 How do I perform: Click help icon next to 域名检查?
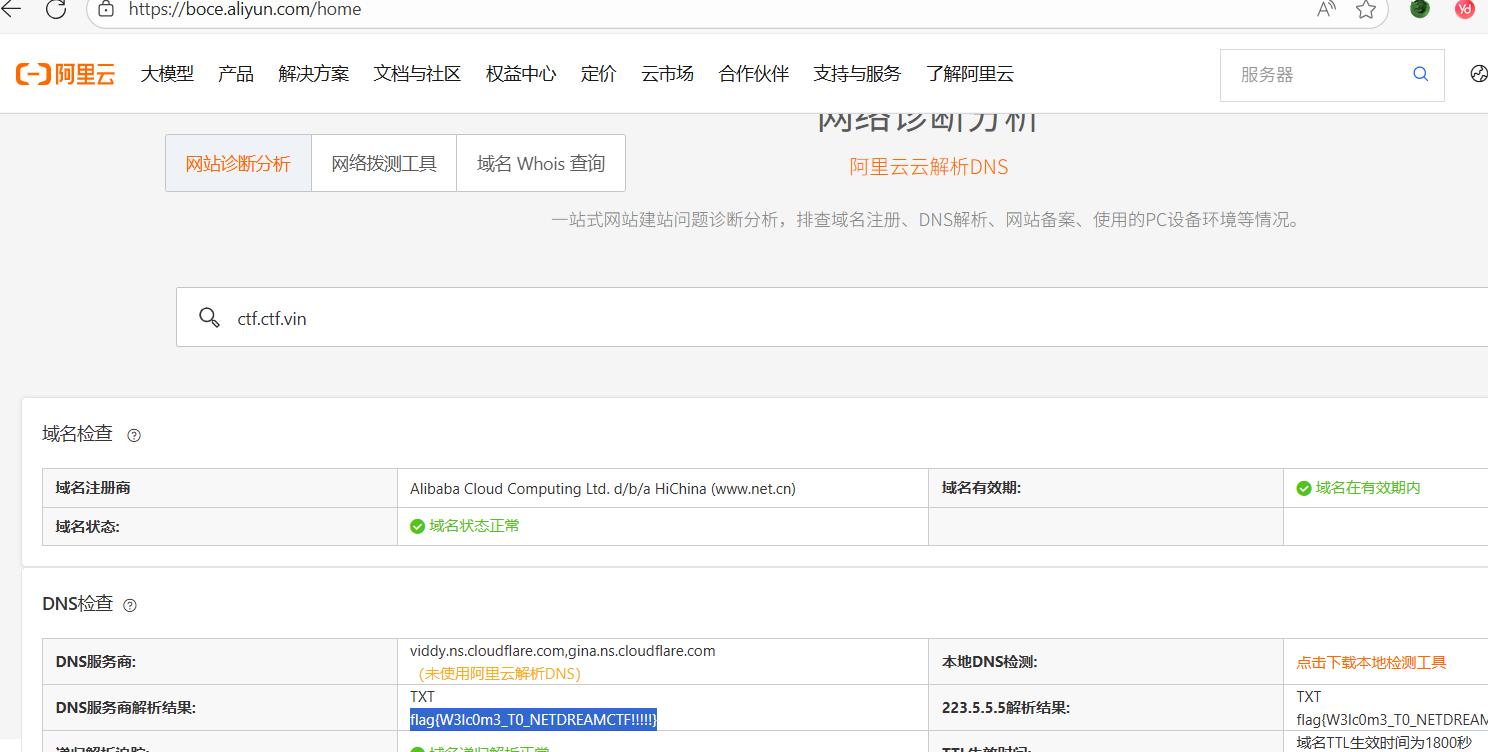click(134, 435)
